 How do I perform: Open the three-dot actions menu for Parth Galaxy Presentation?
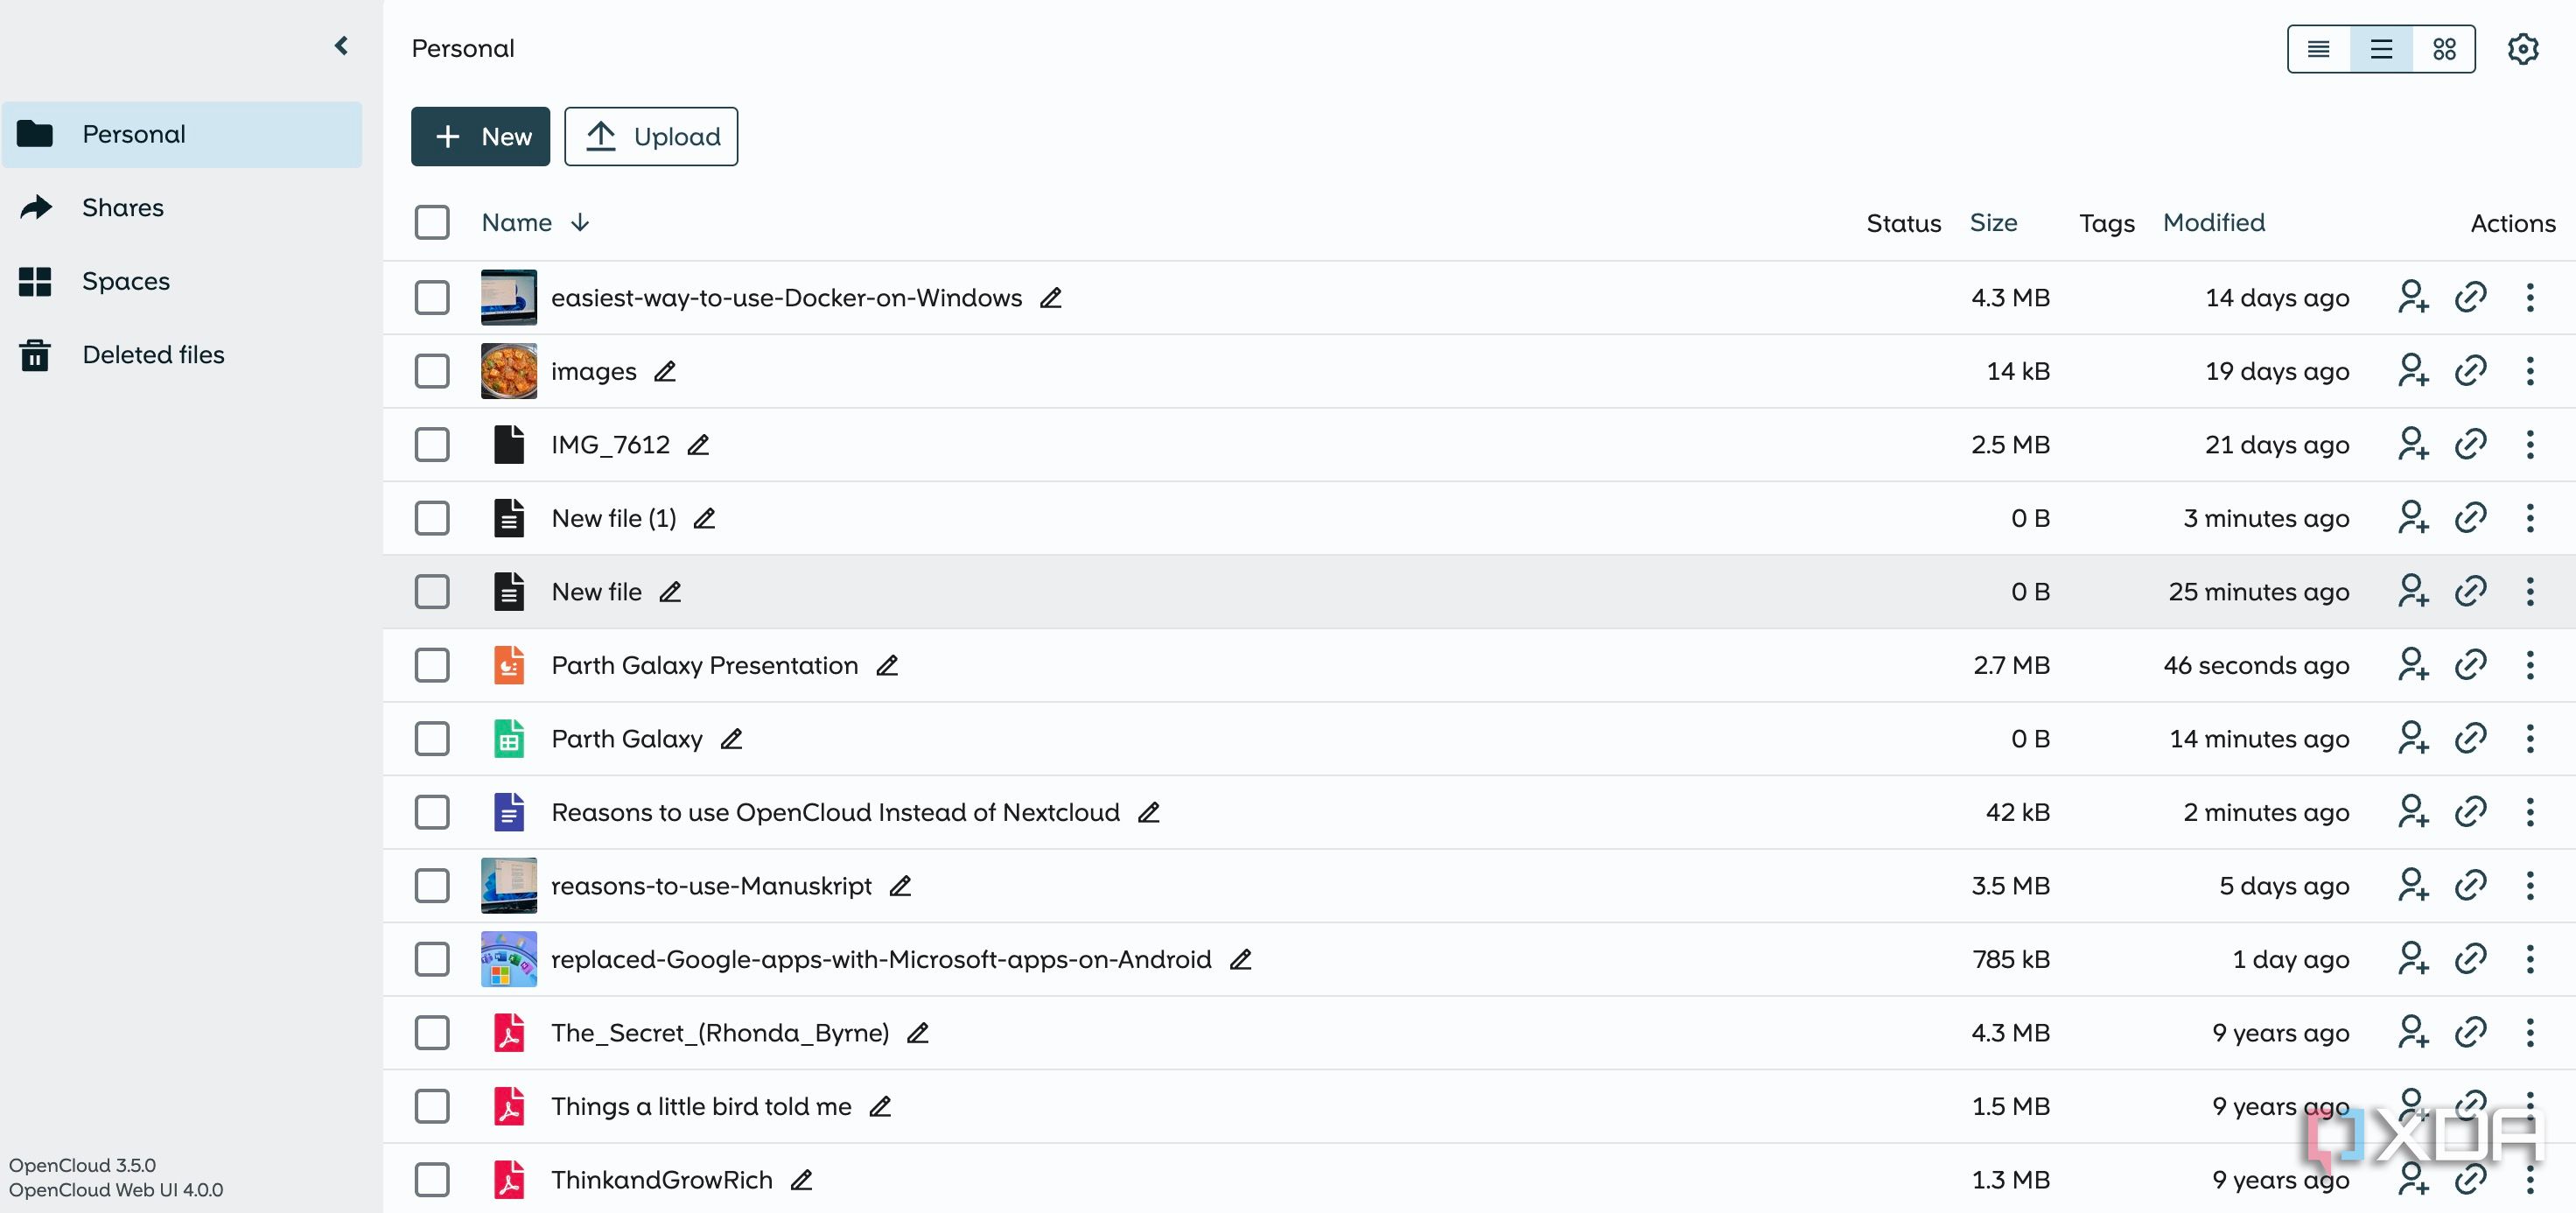[2530, 665]
